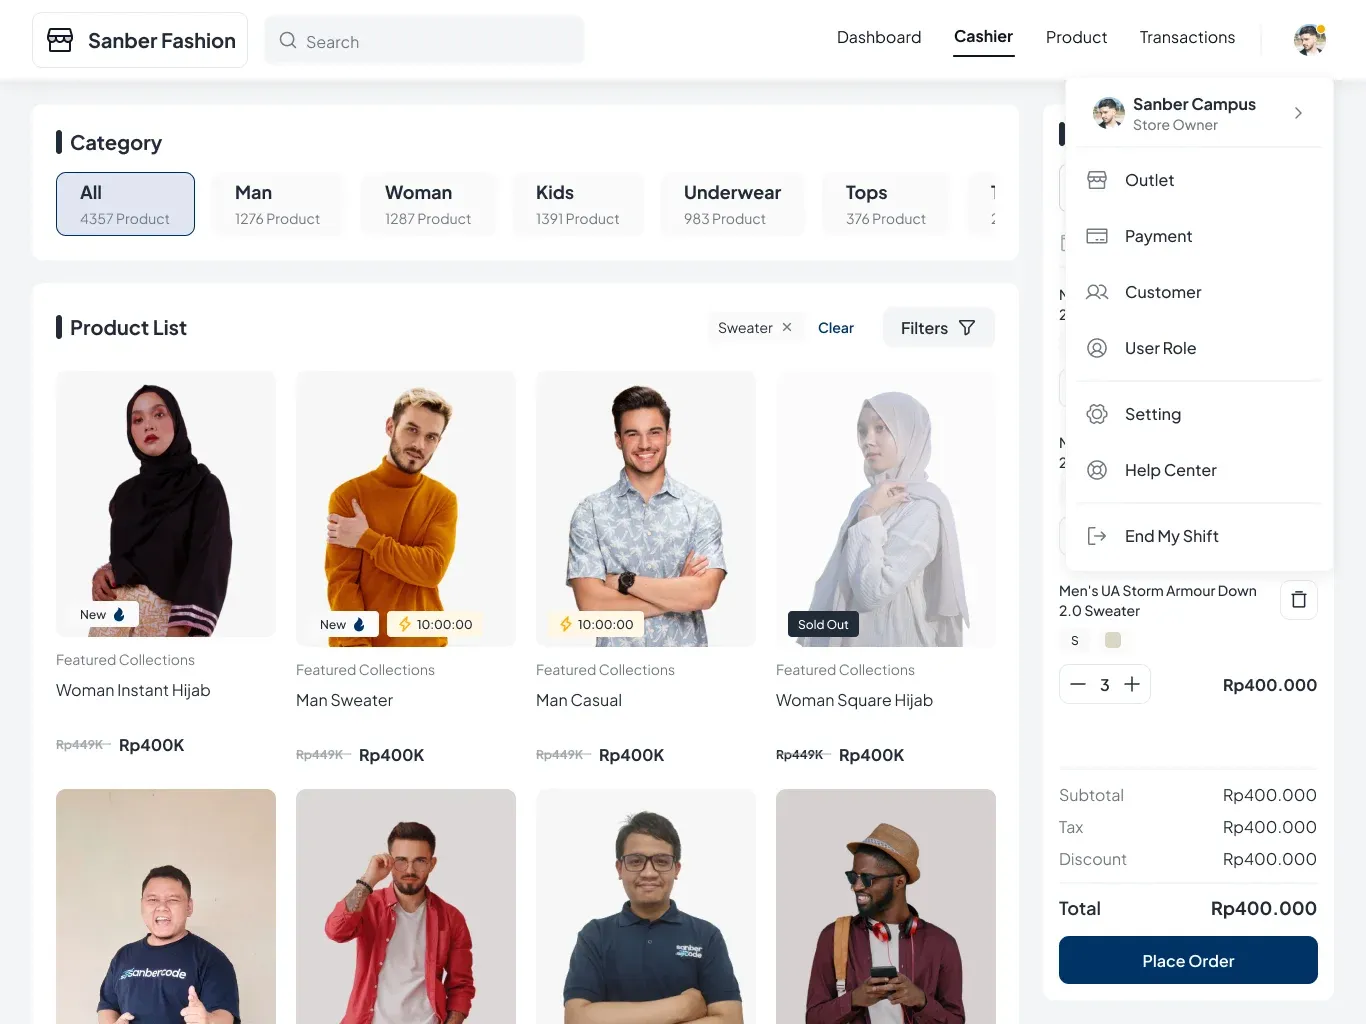Open the Woman Square Hijab product image
The height and width of the screenshot is (1024, 1366).
click(886, 509)
